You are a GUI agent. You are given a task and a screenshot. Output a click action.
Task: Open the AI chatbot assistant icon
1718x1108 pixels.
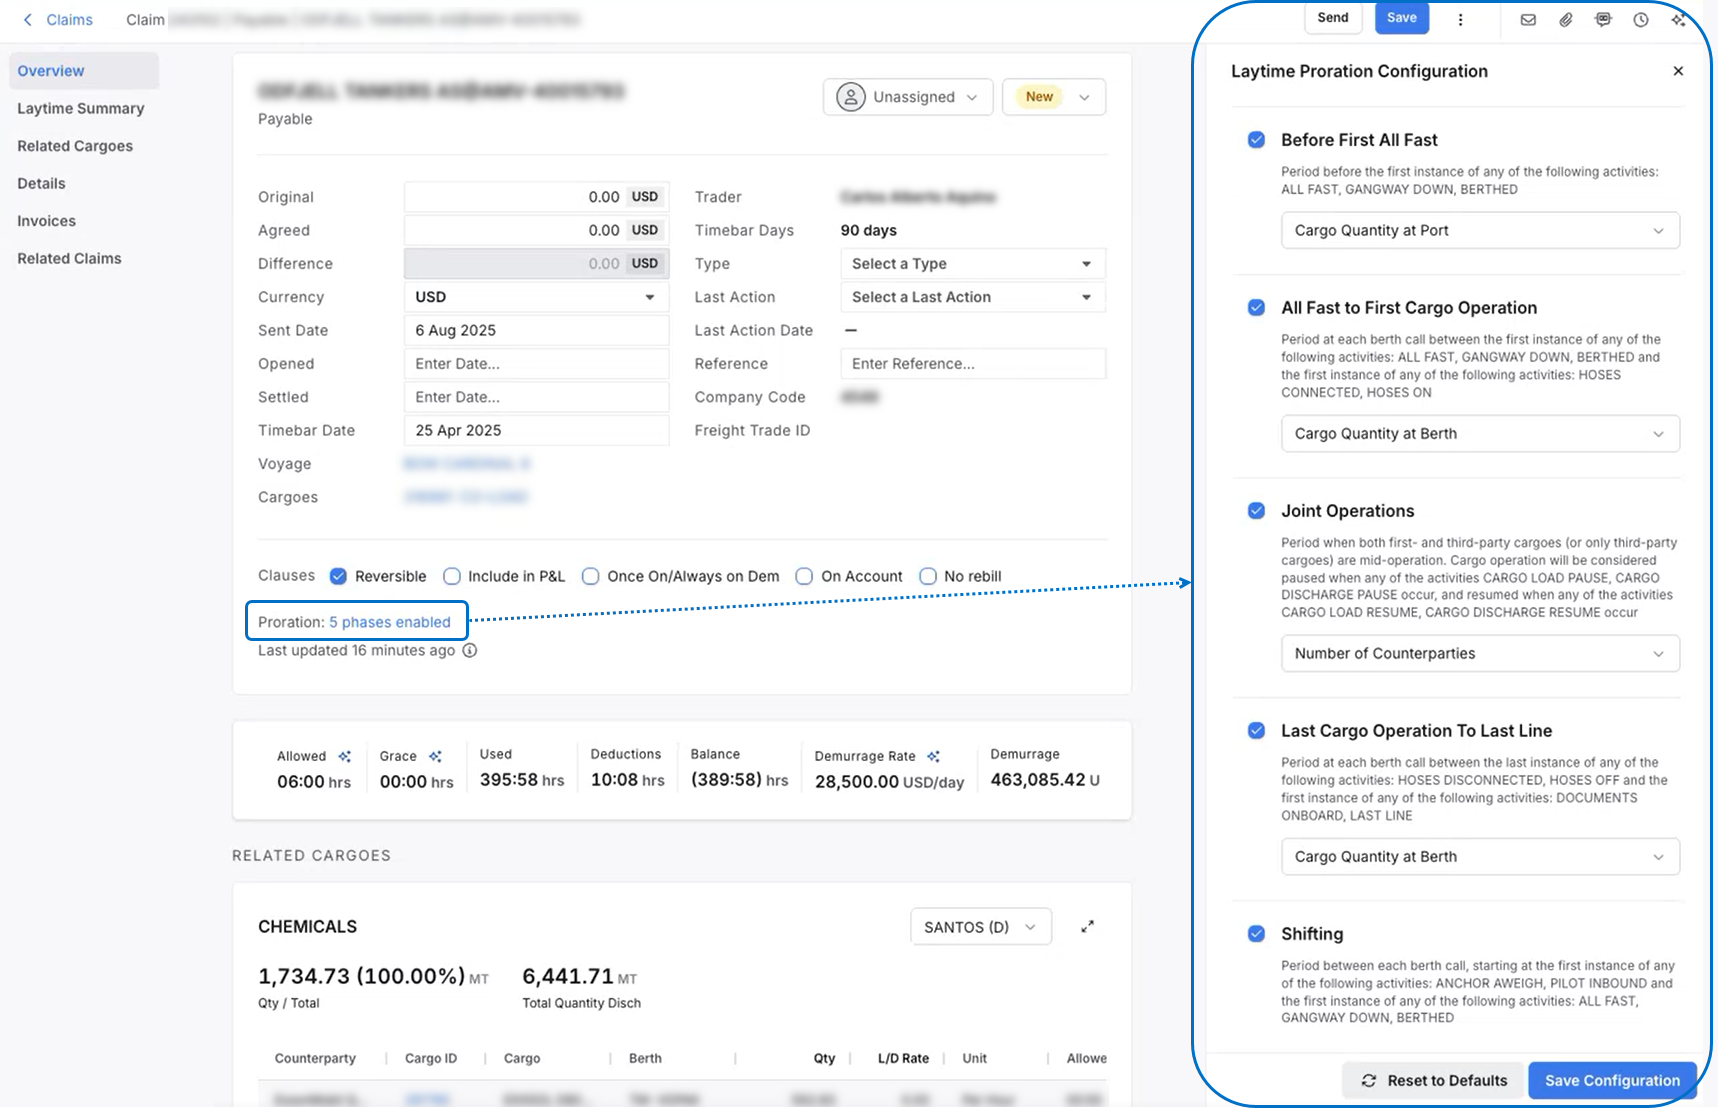(x=1603, y=19)
